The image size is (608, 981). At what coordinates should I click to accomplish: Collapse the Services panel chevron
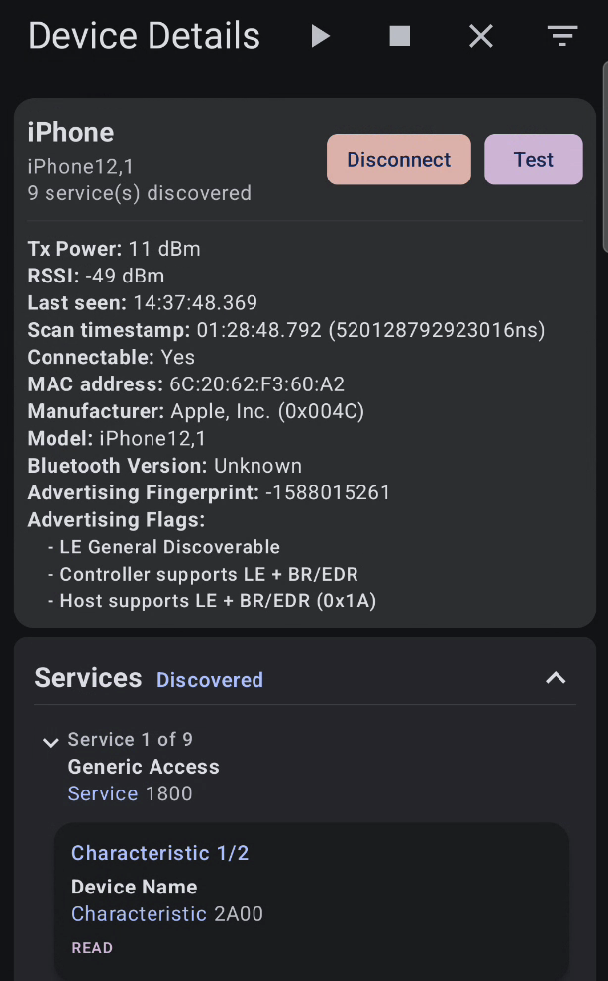pyautogui.click(x=555, y=677)
